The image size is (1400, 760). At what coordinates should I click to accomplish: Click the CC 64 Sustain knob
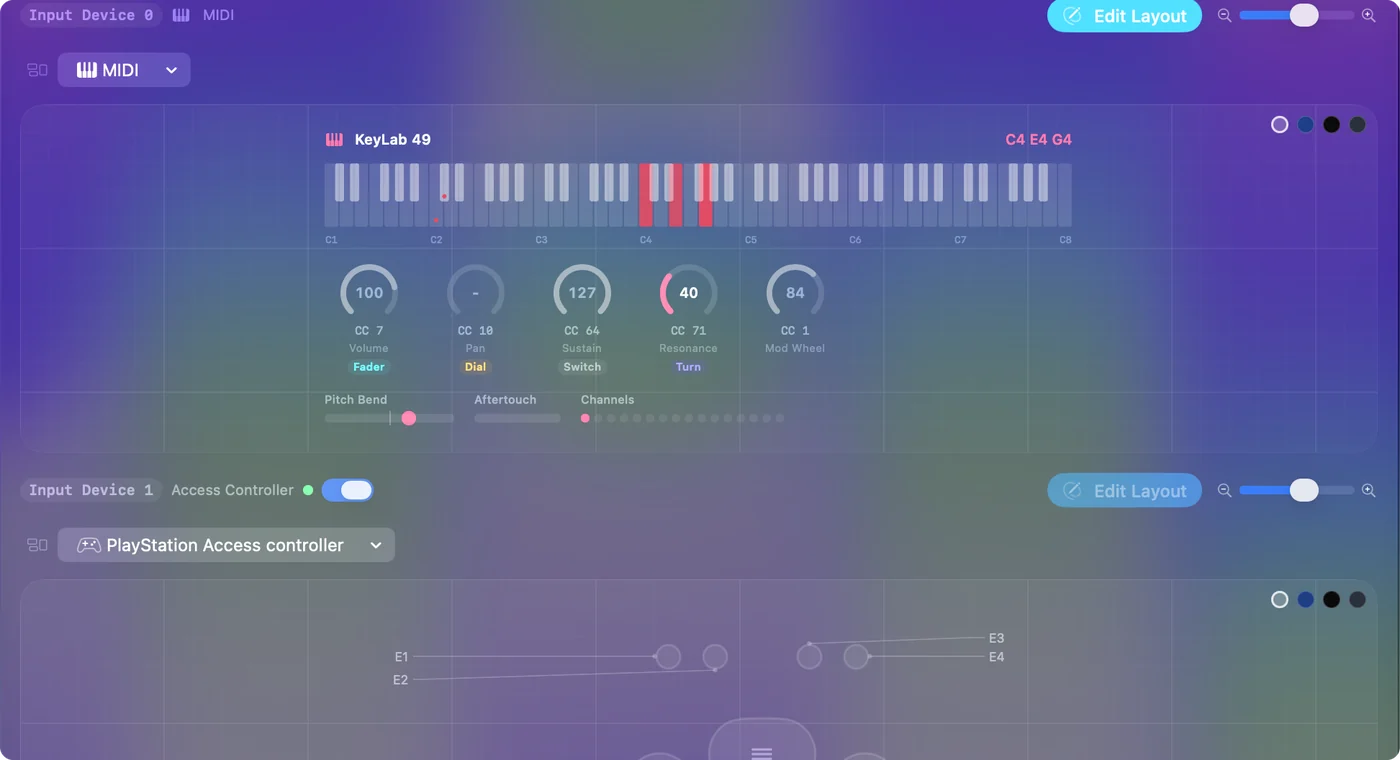(582, 293)
